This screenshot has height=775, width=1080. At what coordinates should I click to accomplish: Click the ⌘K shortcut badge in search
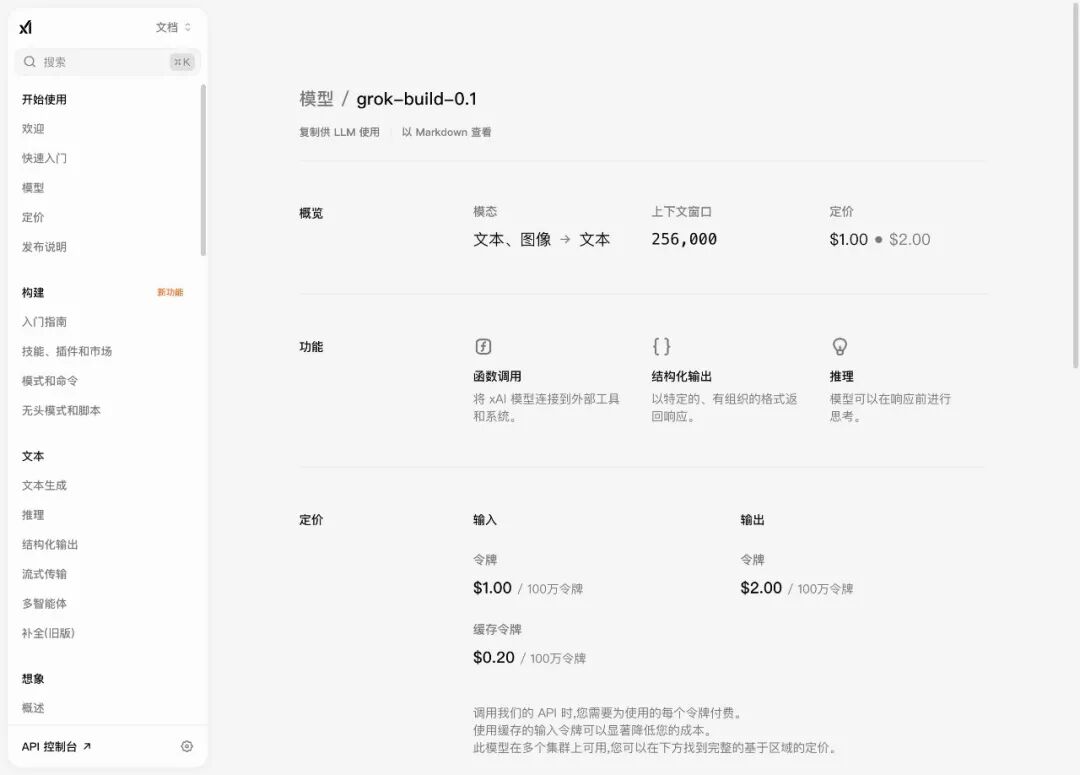(182, 62)
